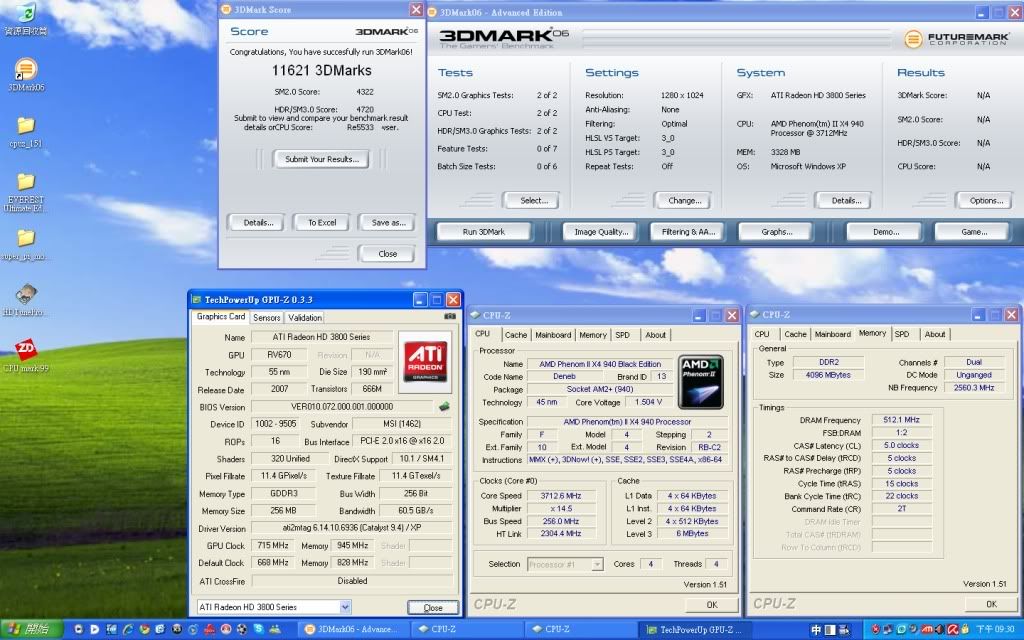The width and height of the screenshot is (1024, 640).
Task: Launch the 3DMark06 desktop shortcut
Action: [x=25, y=74]
